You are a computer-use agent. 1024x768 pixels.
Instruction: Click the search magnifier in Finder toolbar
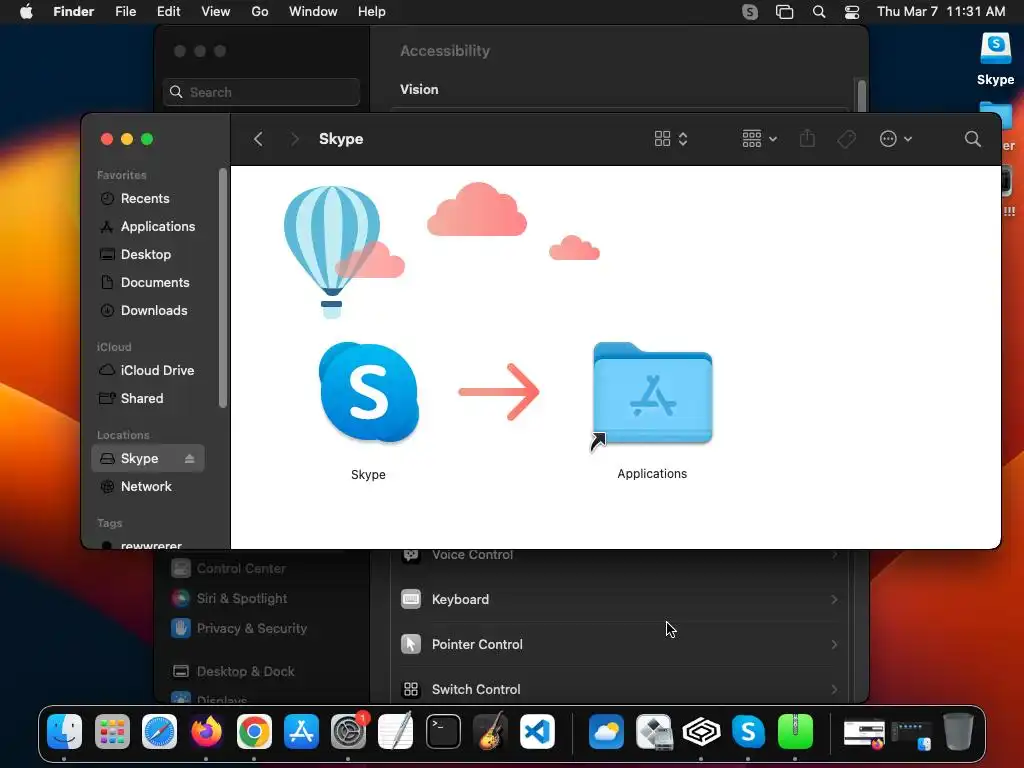[972, 139]
